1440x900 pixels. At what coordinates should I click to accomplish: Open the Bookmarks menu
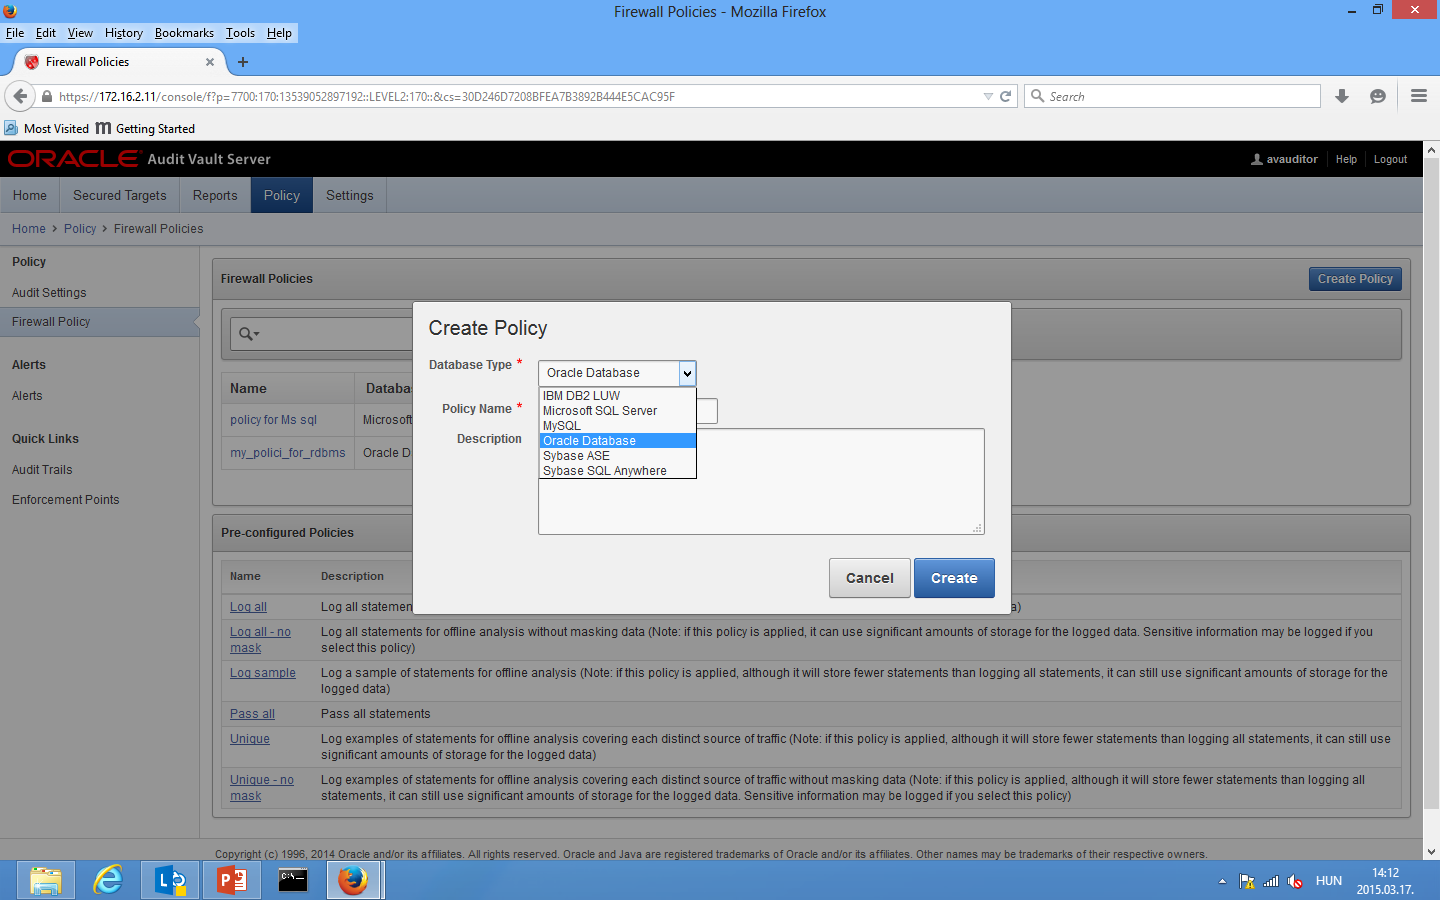click(x=184, y=33)
